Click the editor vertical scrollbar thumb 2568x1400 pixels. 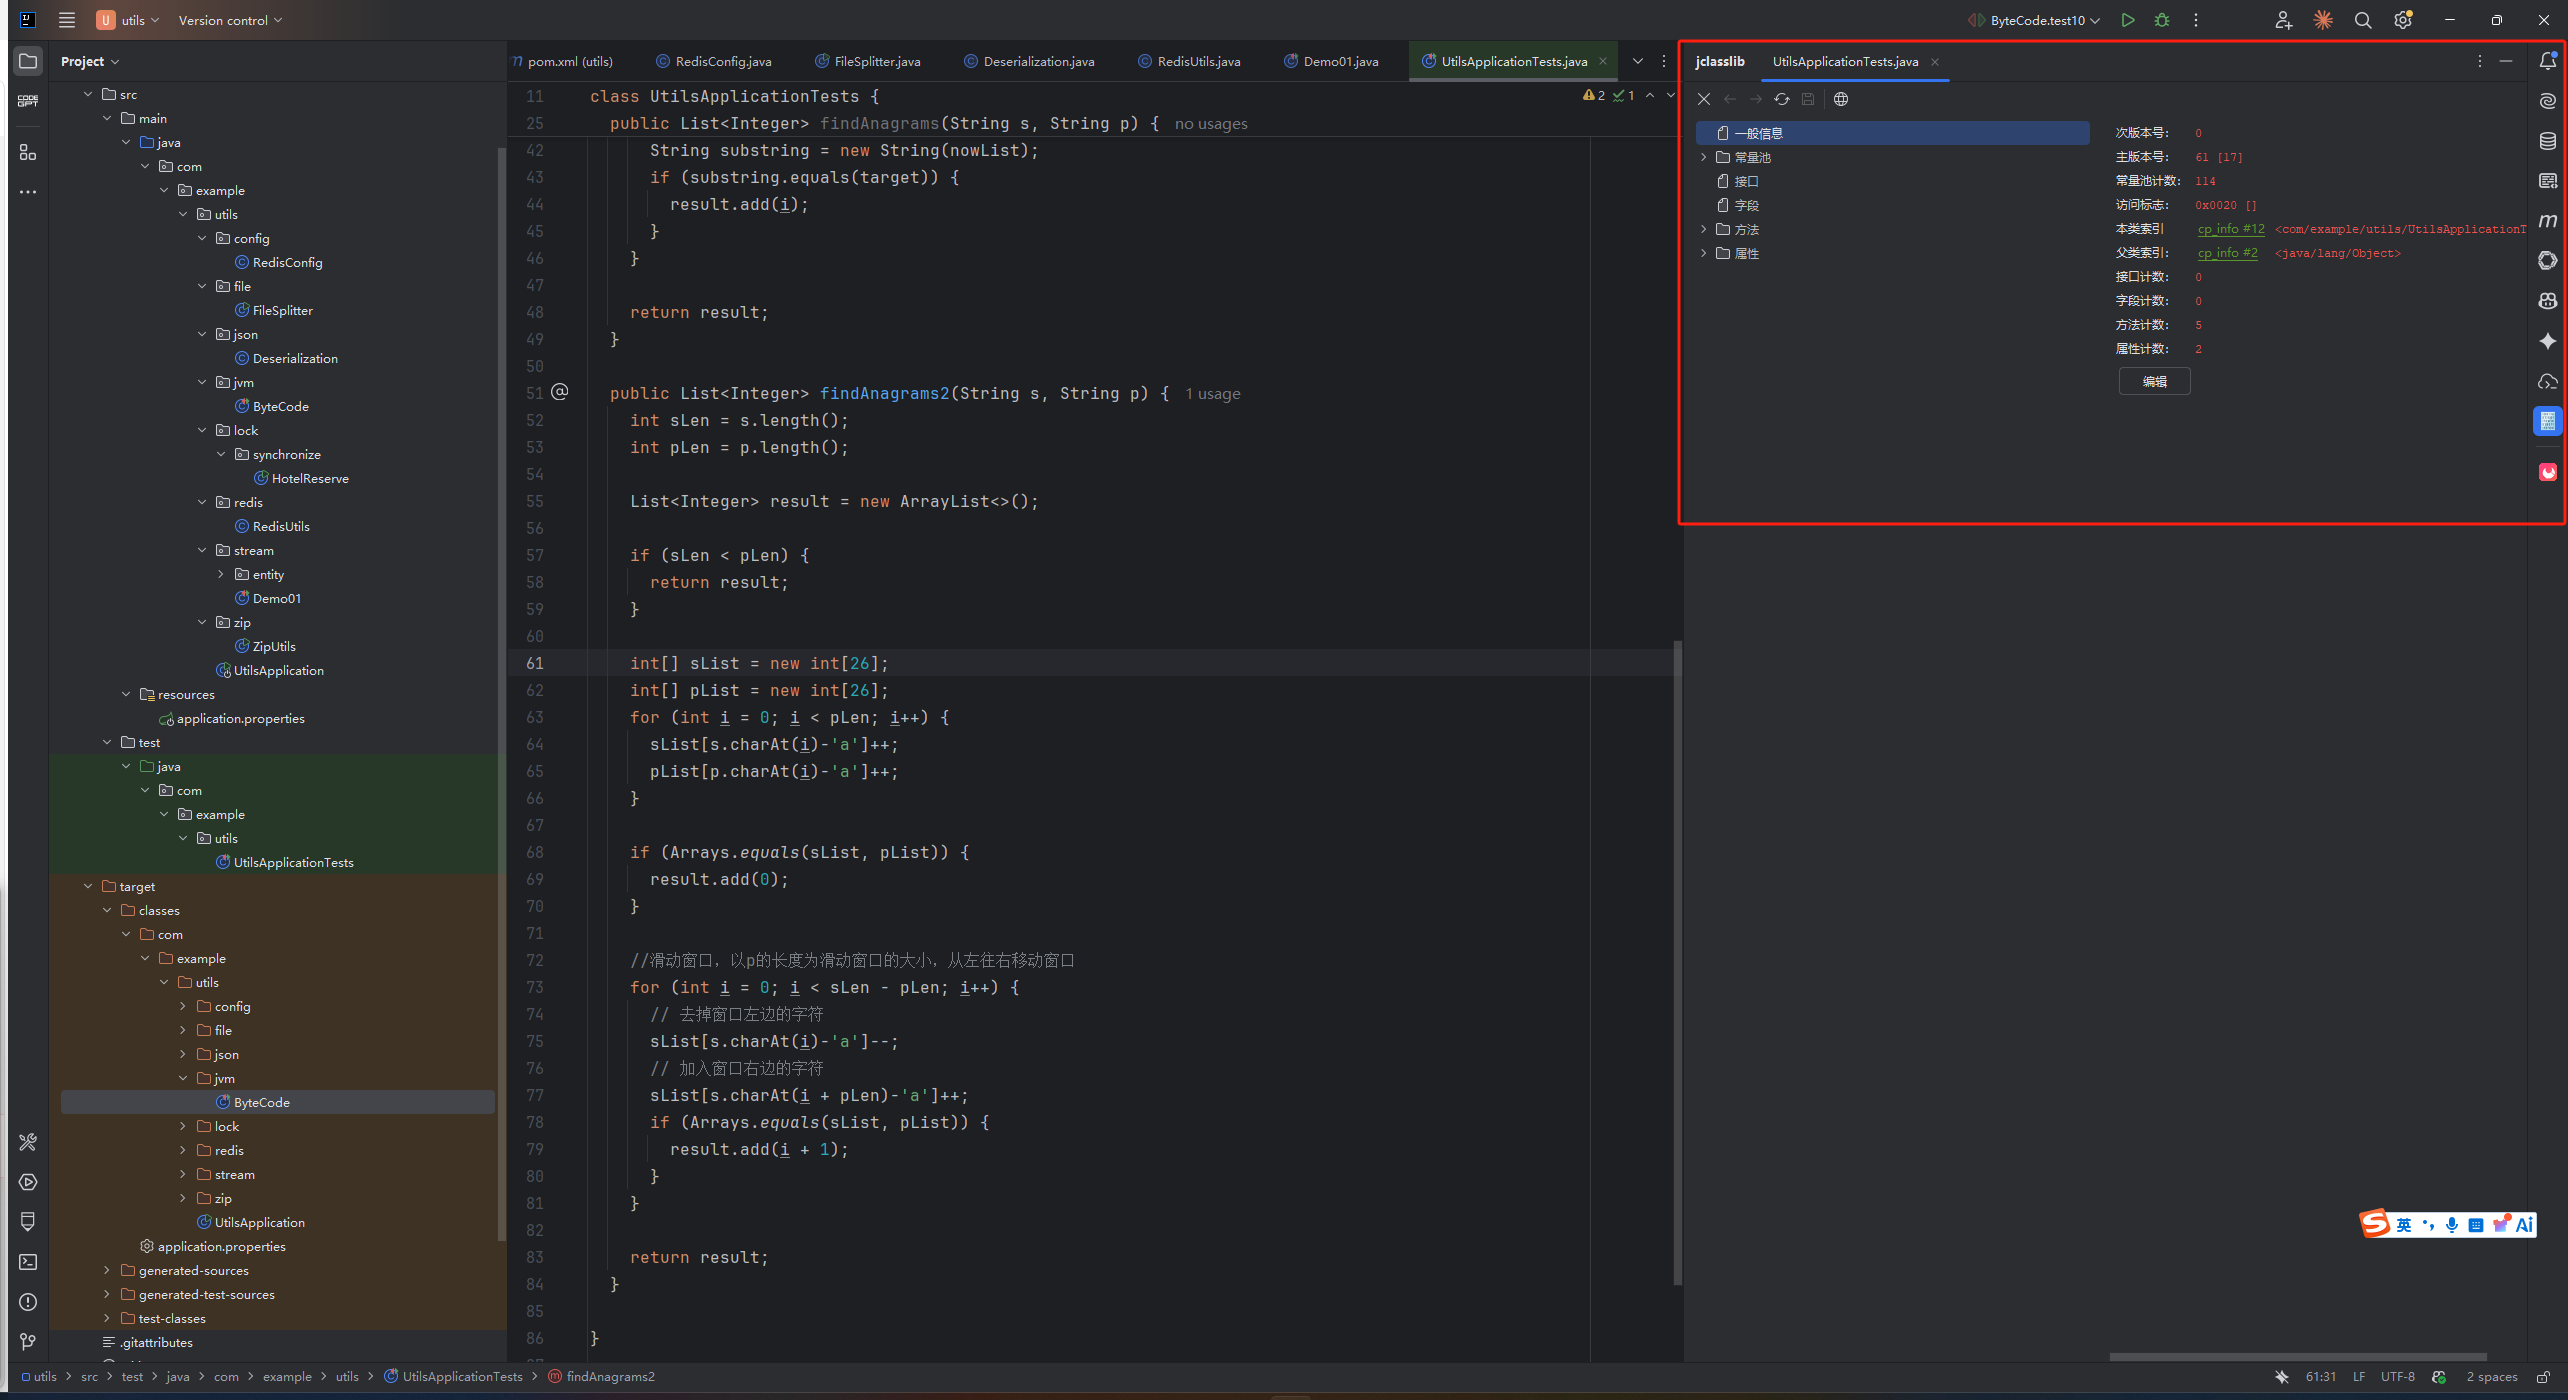[x=1677, y=962]
